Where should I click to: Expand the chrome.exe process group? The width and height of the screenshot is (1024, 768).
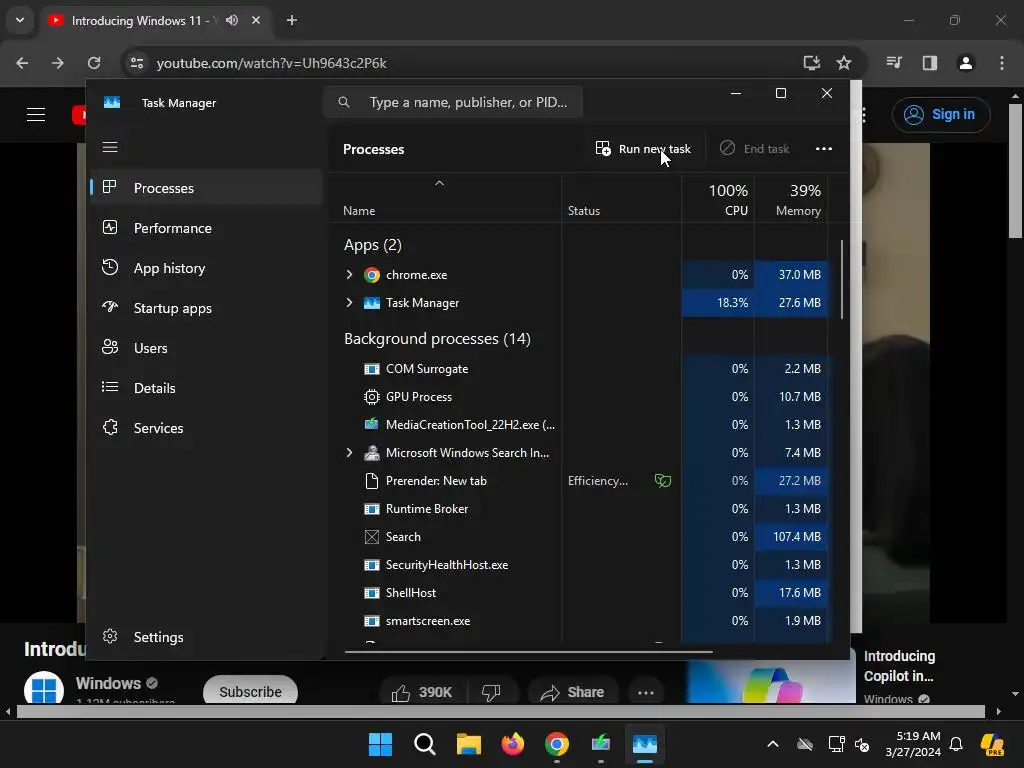tap(349, 274)
